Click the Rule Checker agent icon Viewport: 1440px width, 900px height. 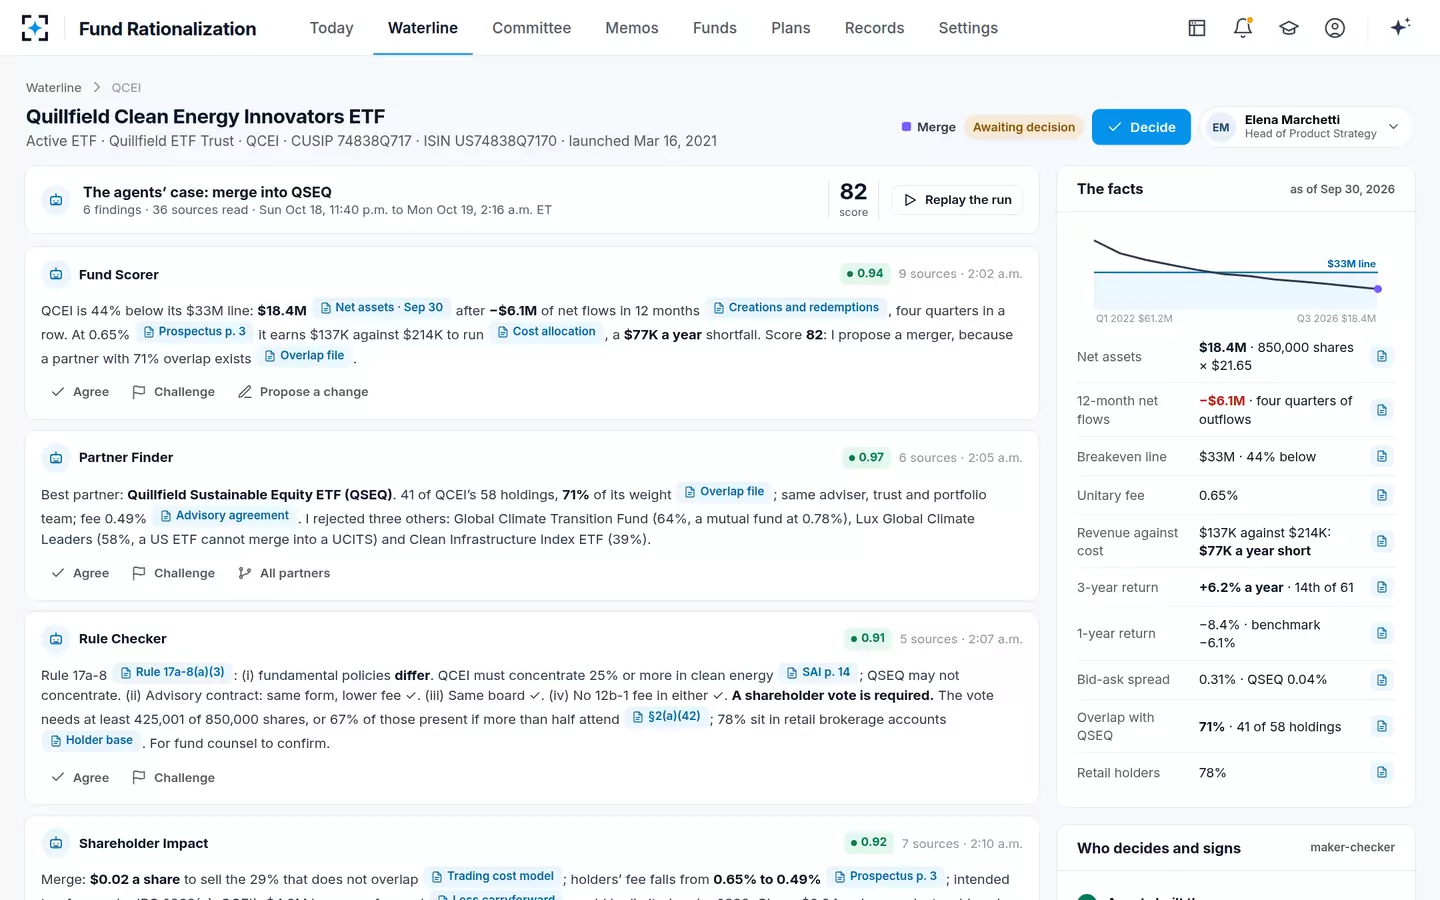tap(56, 639)
